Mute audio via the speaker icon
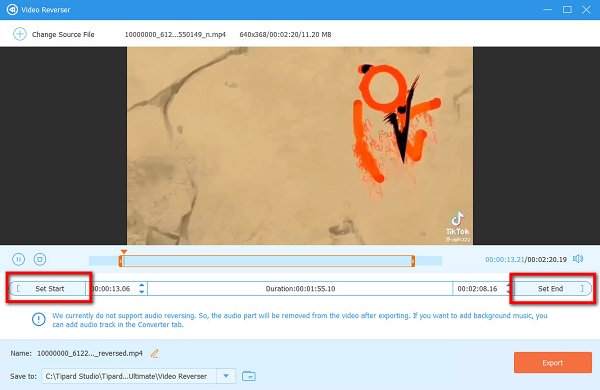 coord(578,259)
